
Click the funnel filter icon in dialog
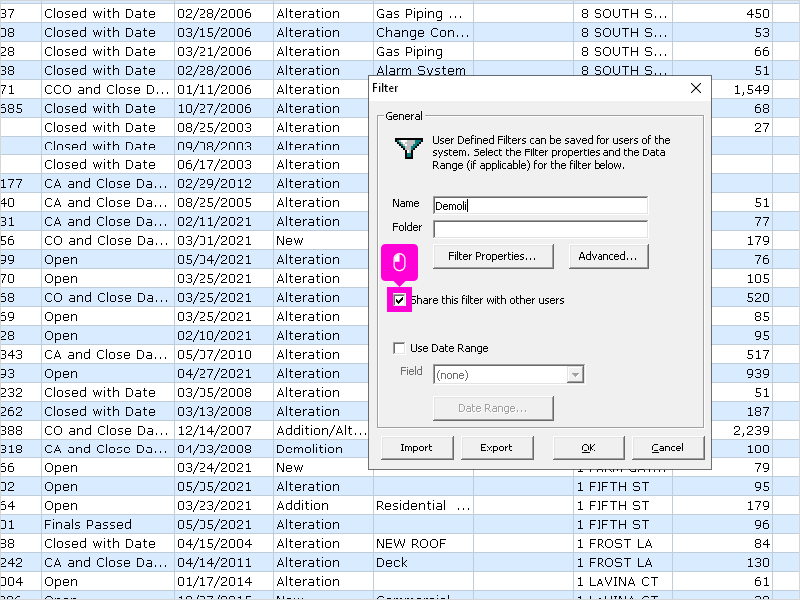coord(409,148)
